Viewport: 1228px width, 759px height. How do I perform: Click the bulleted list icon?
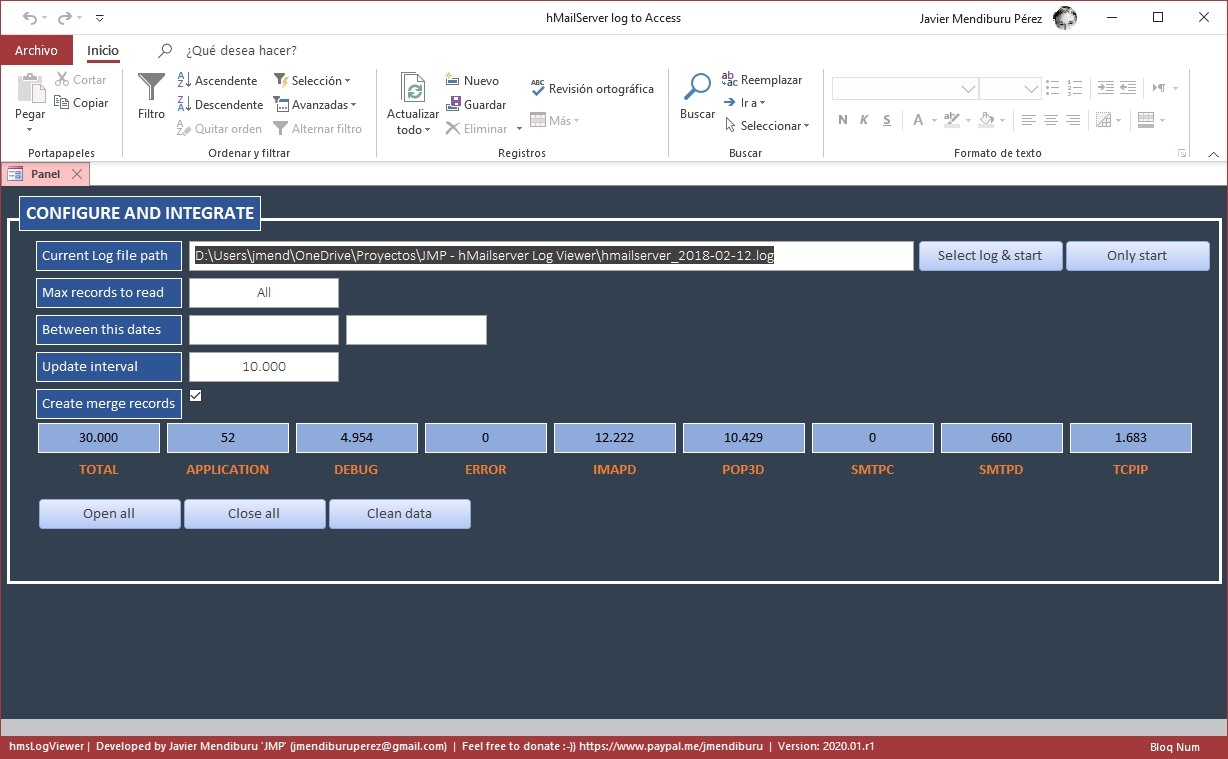point(1054,88)
